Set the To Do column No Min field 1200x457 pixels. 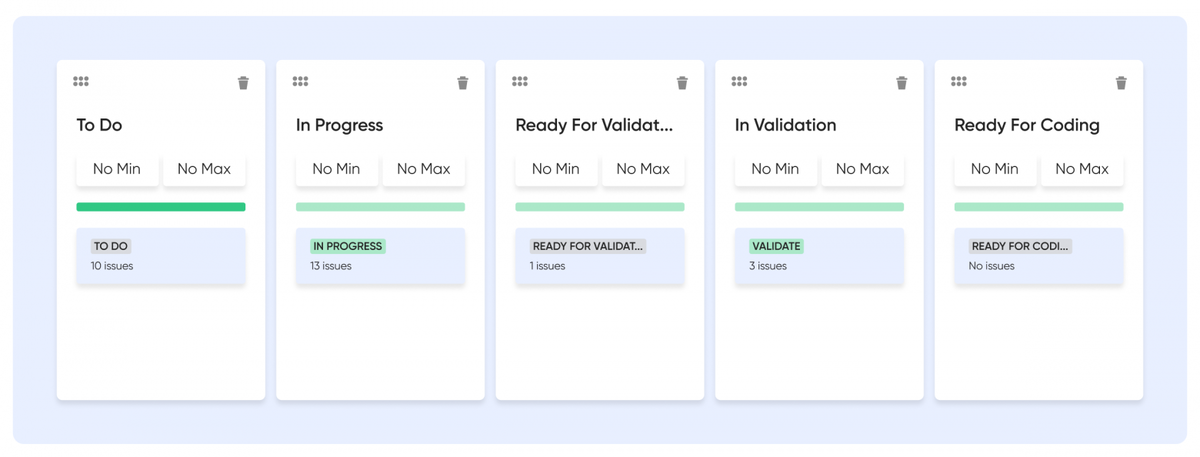pos(117,169)
